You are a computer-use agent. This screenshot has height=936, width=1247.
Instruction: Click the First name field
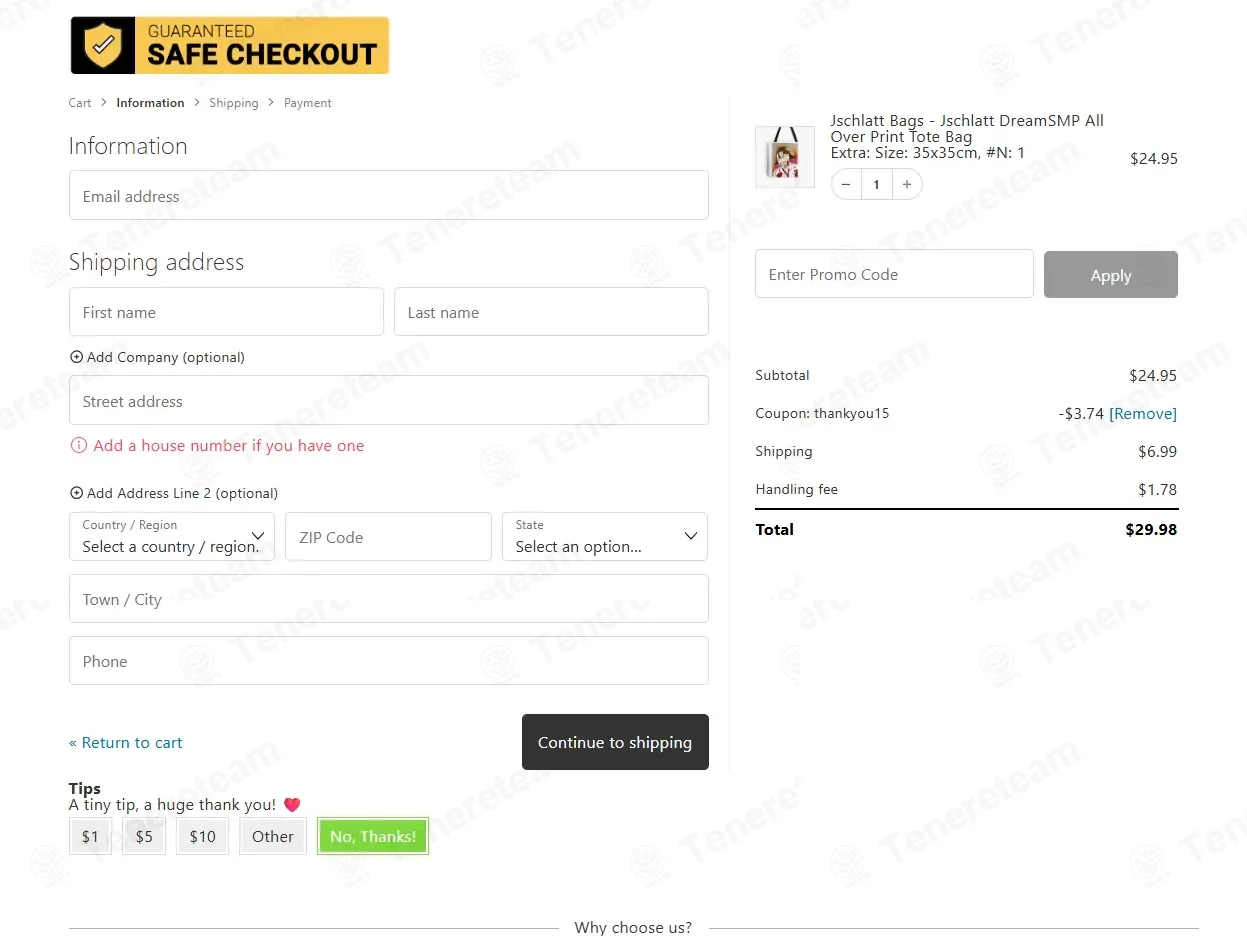(x=226, y=312)
